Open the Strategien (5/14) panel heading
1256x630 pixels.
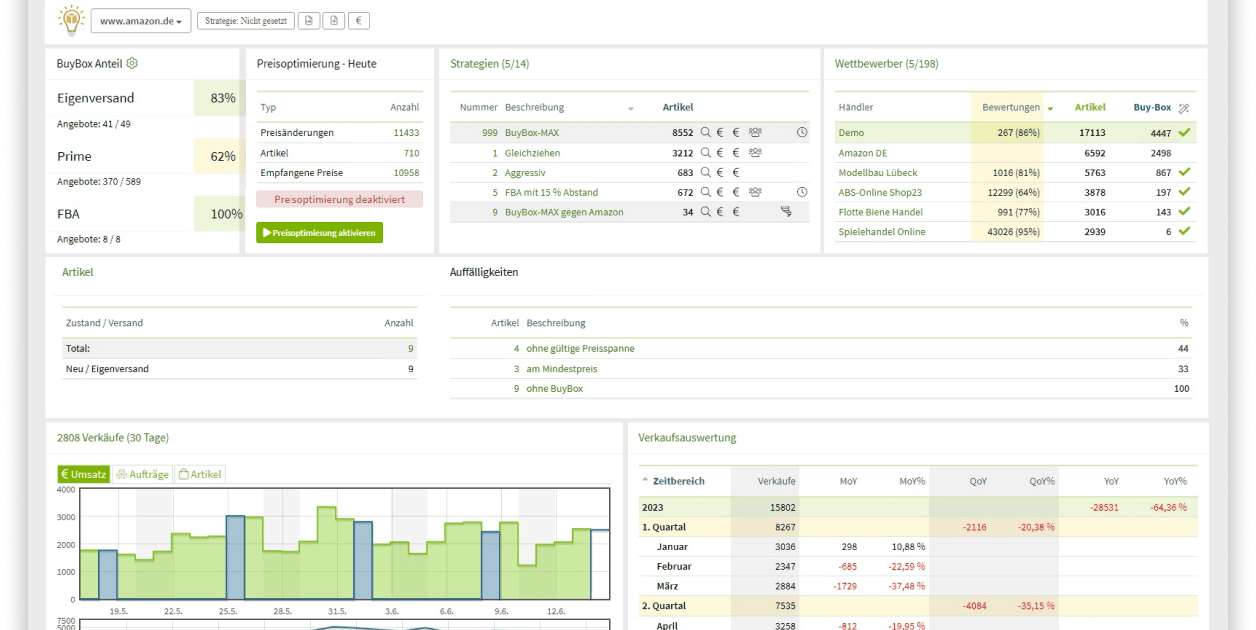tap(490, 63)
